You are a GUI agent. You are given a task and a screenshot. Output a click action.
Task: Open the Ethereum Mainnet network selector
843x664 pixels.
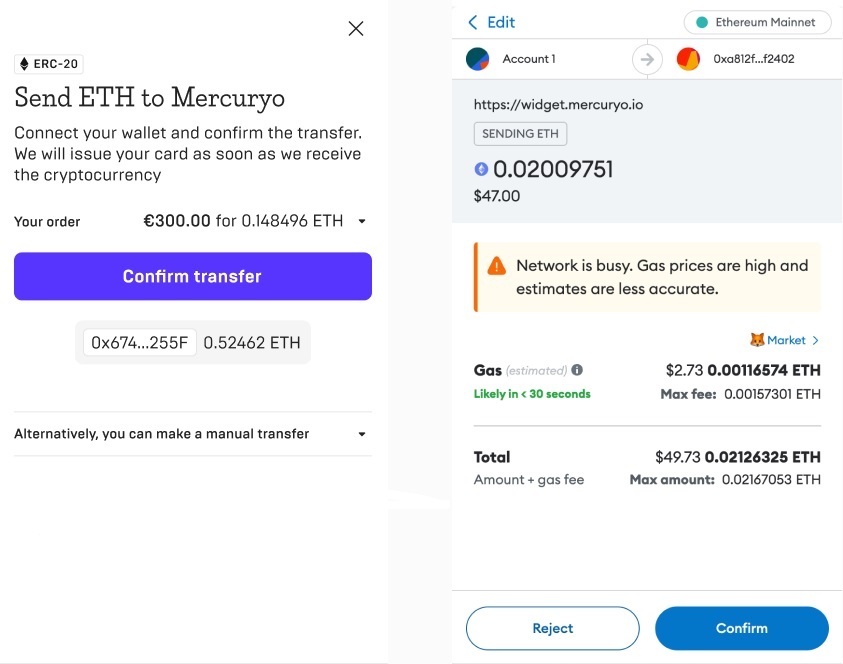point(755,22)
